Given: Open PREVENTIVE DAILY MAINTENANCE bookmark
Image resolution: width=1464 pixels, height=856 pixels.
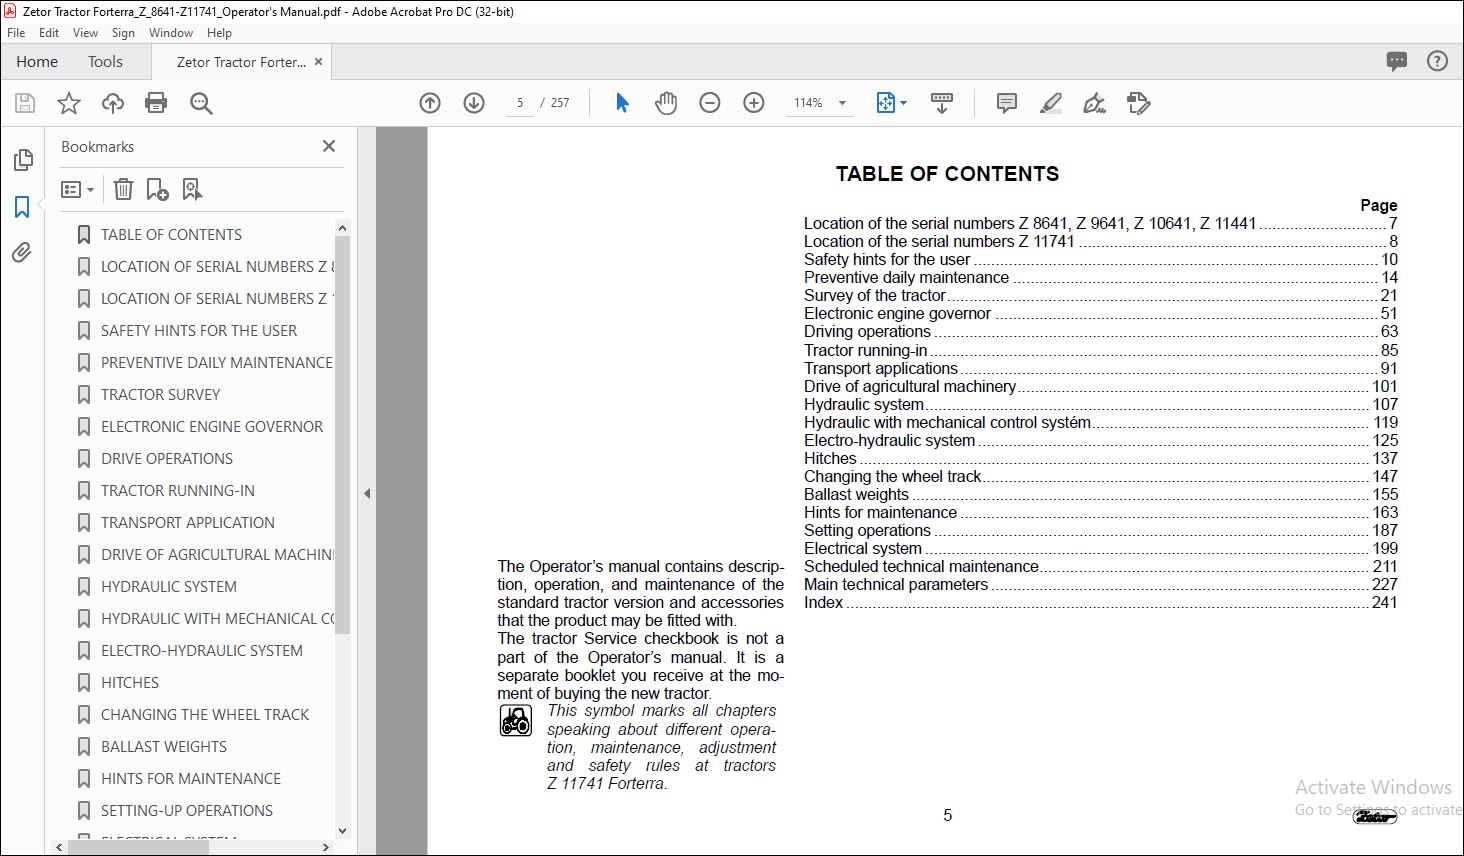Looking at the screenshot, I should [x=217, y=362].
